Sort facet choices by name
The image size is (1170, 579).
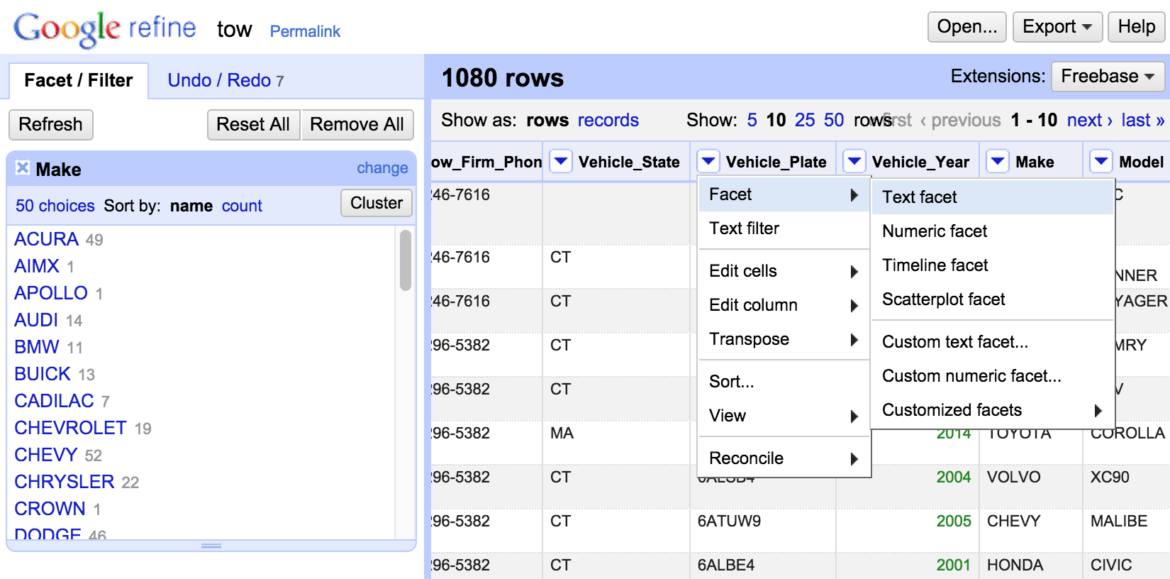(x=191, y=206)
